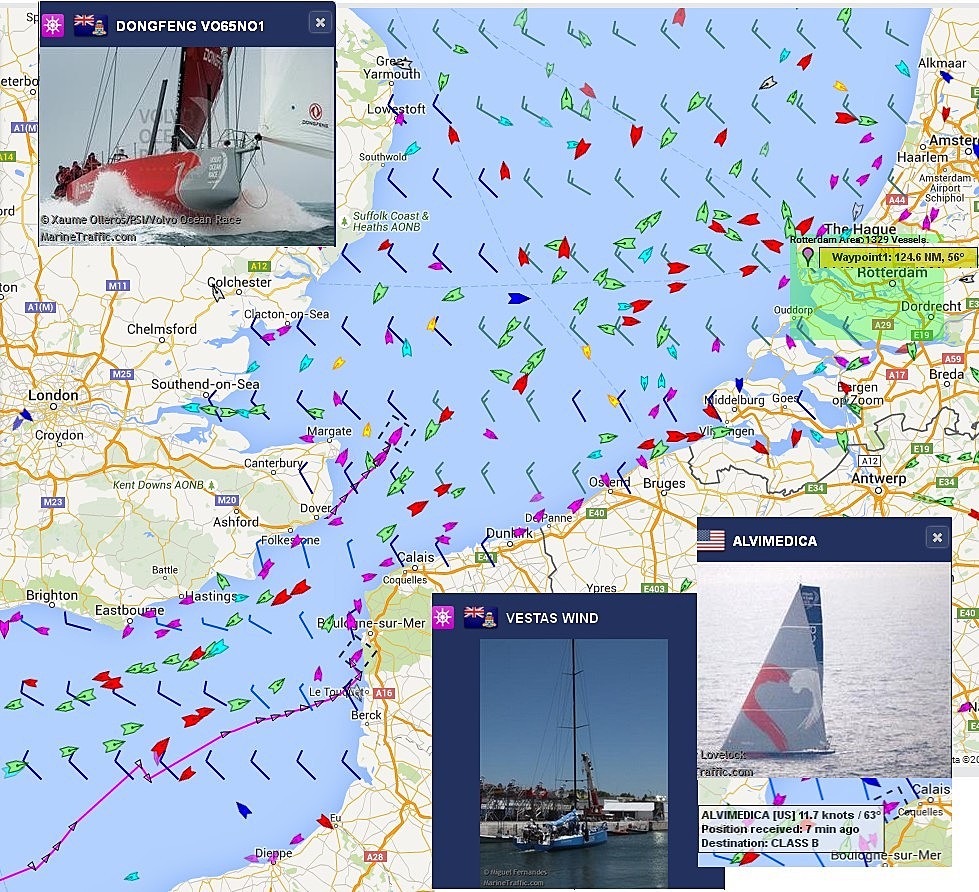The width and height of the screenshot is (979, 892).
Task: Select the dark blue vessel north of Dieppe
Action: [x=244, y=810]
